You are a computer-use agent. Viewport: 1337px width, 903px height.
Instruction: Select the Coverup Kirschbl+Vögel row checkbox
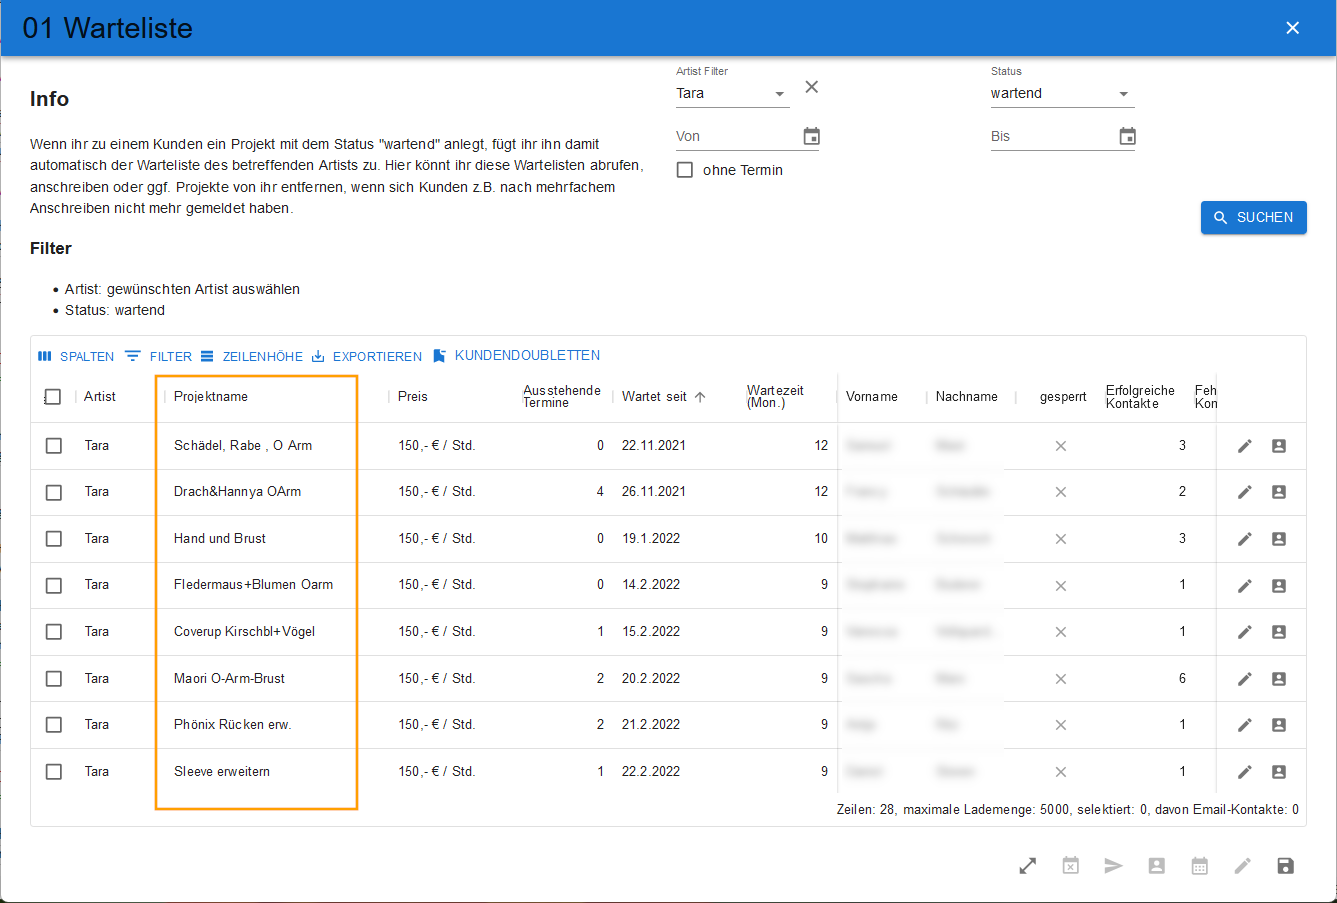[54, 632]
